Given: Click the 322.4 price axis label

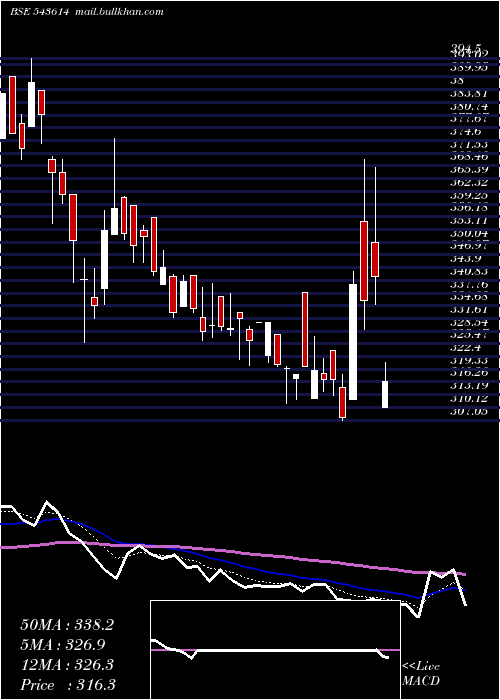Looking at the screenshot, I should pyautogui.click(x=466, y=348).
